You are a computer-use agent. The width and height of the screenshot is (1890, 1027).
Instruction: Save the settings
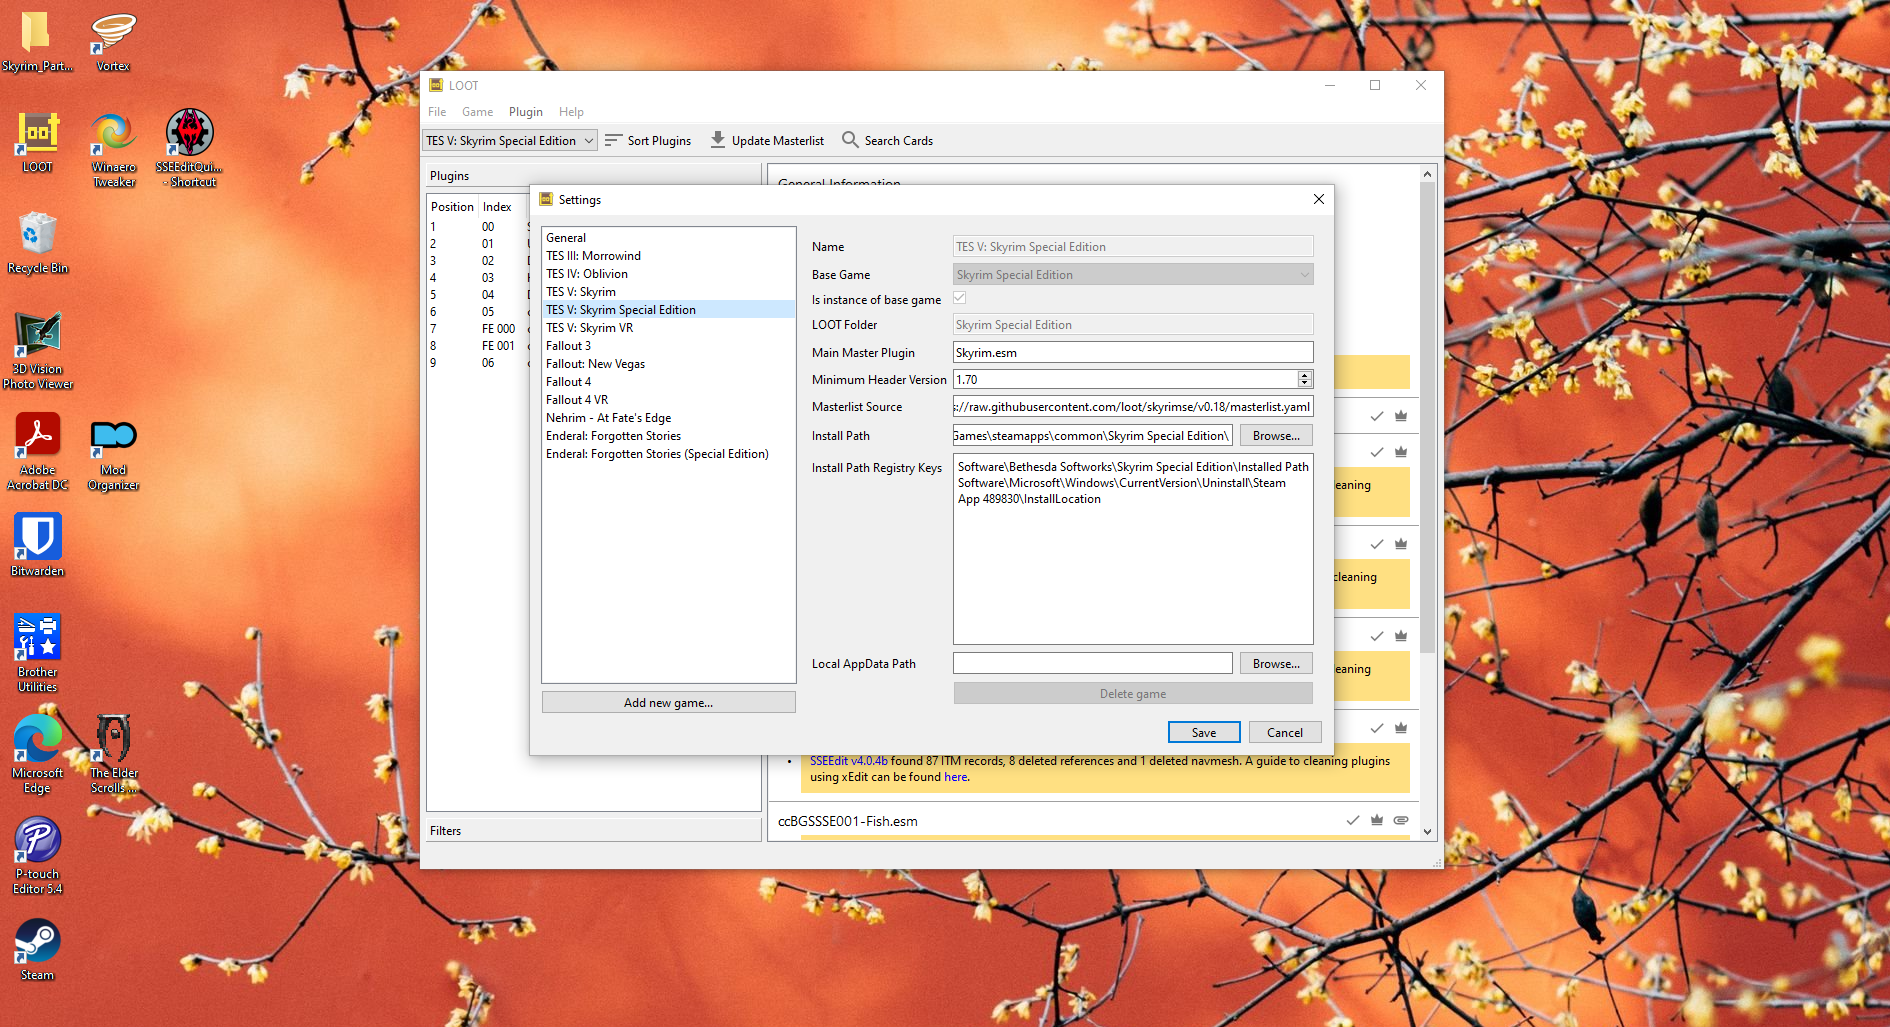[x=1204, y=733]
